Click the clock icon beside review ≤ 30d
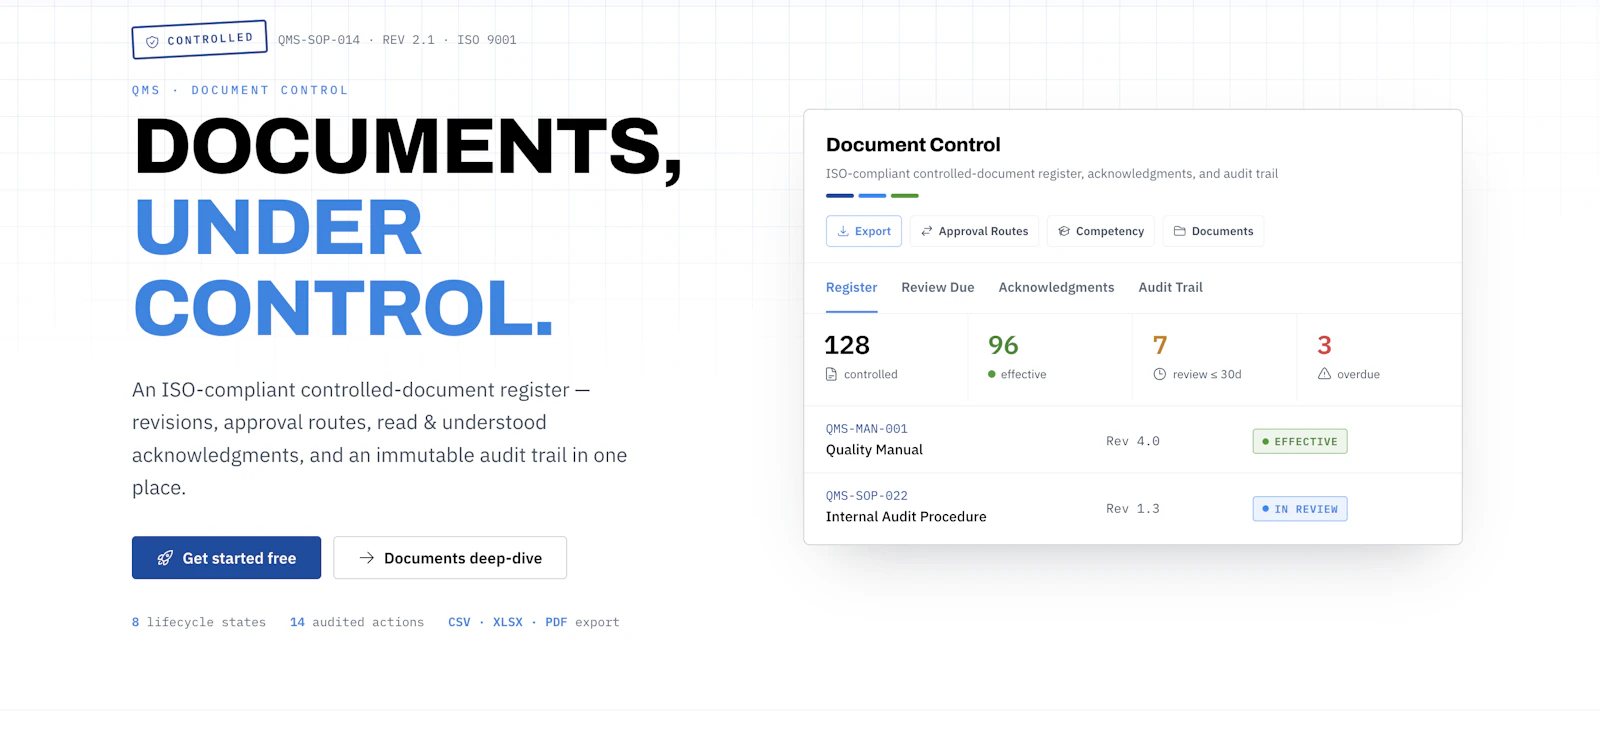The height and width of the screenshot is (737, 1600). pyautogui.click(x=1160, y=374)
